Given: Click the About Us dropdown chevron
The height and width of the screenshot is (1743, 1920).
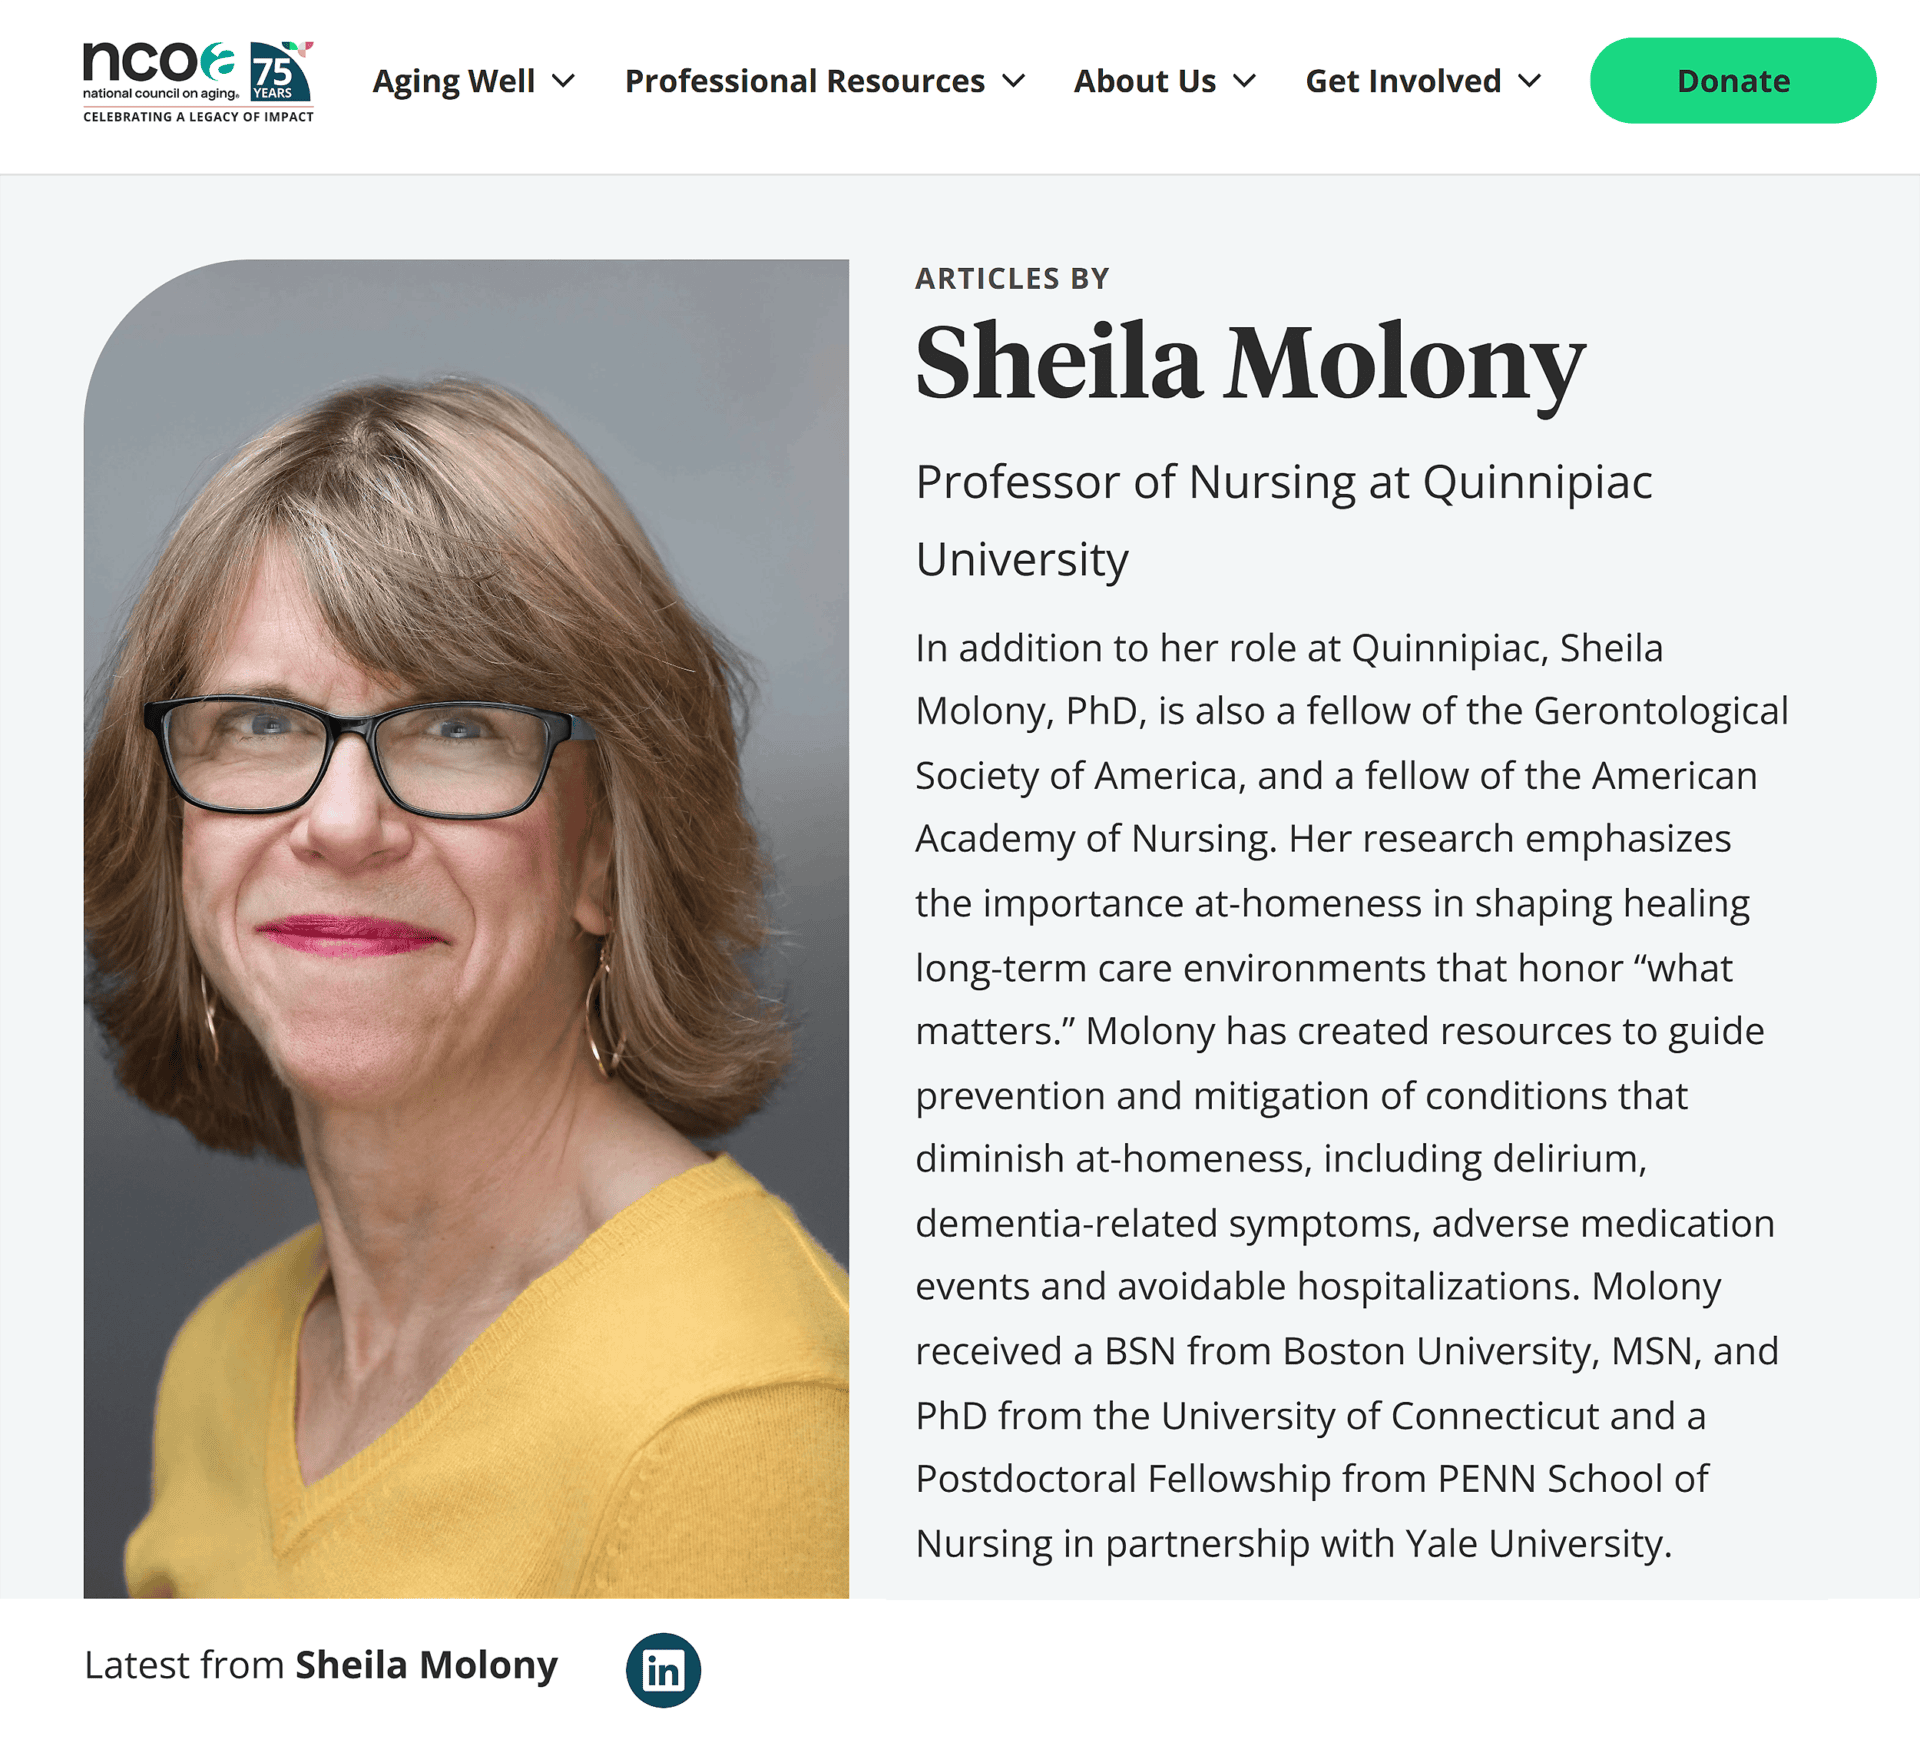Looking at the screenshot, I should pos(1244,81).
